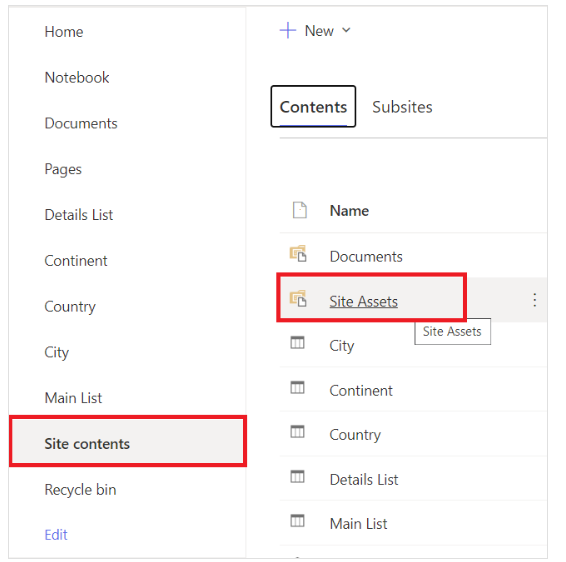Open the Site Assets link
This screenshot has width=566, height=562.
point(363,301)
